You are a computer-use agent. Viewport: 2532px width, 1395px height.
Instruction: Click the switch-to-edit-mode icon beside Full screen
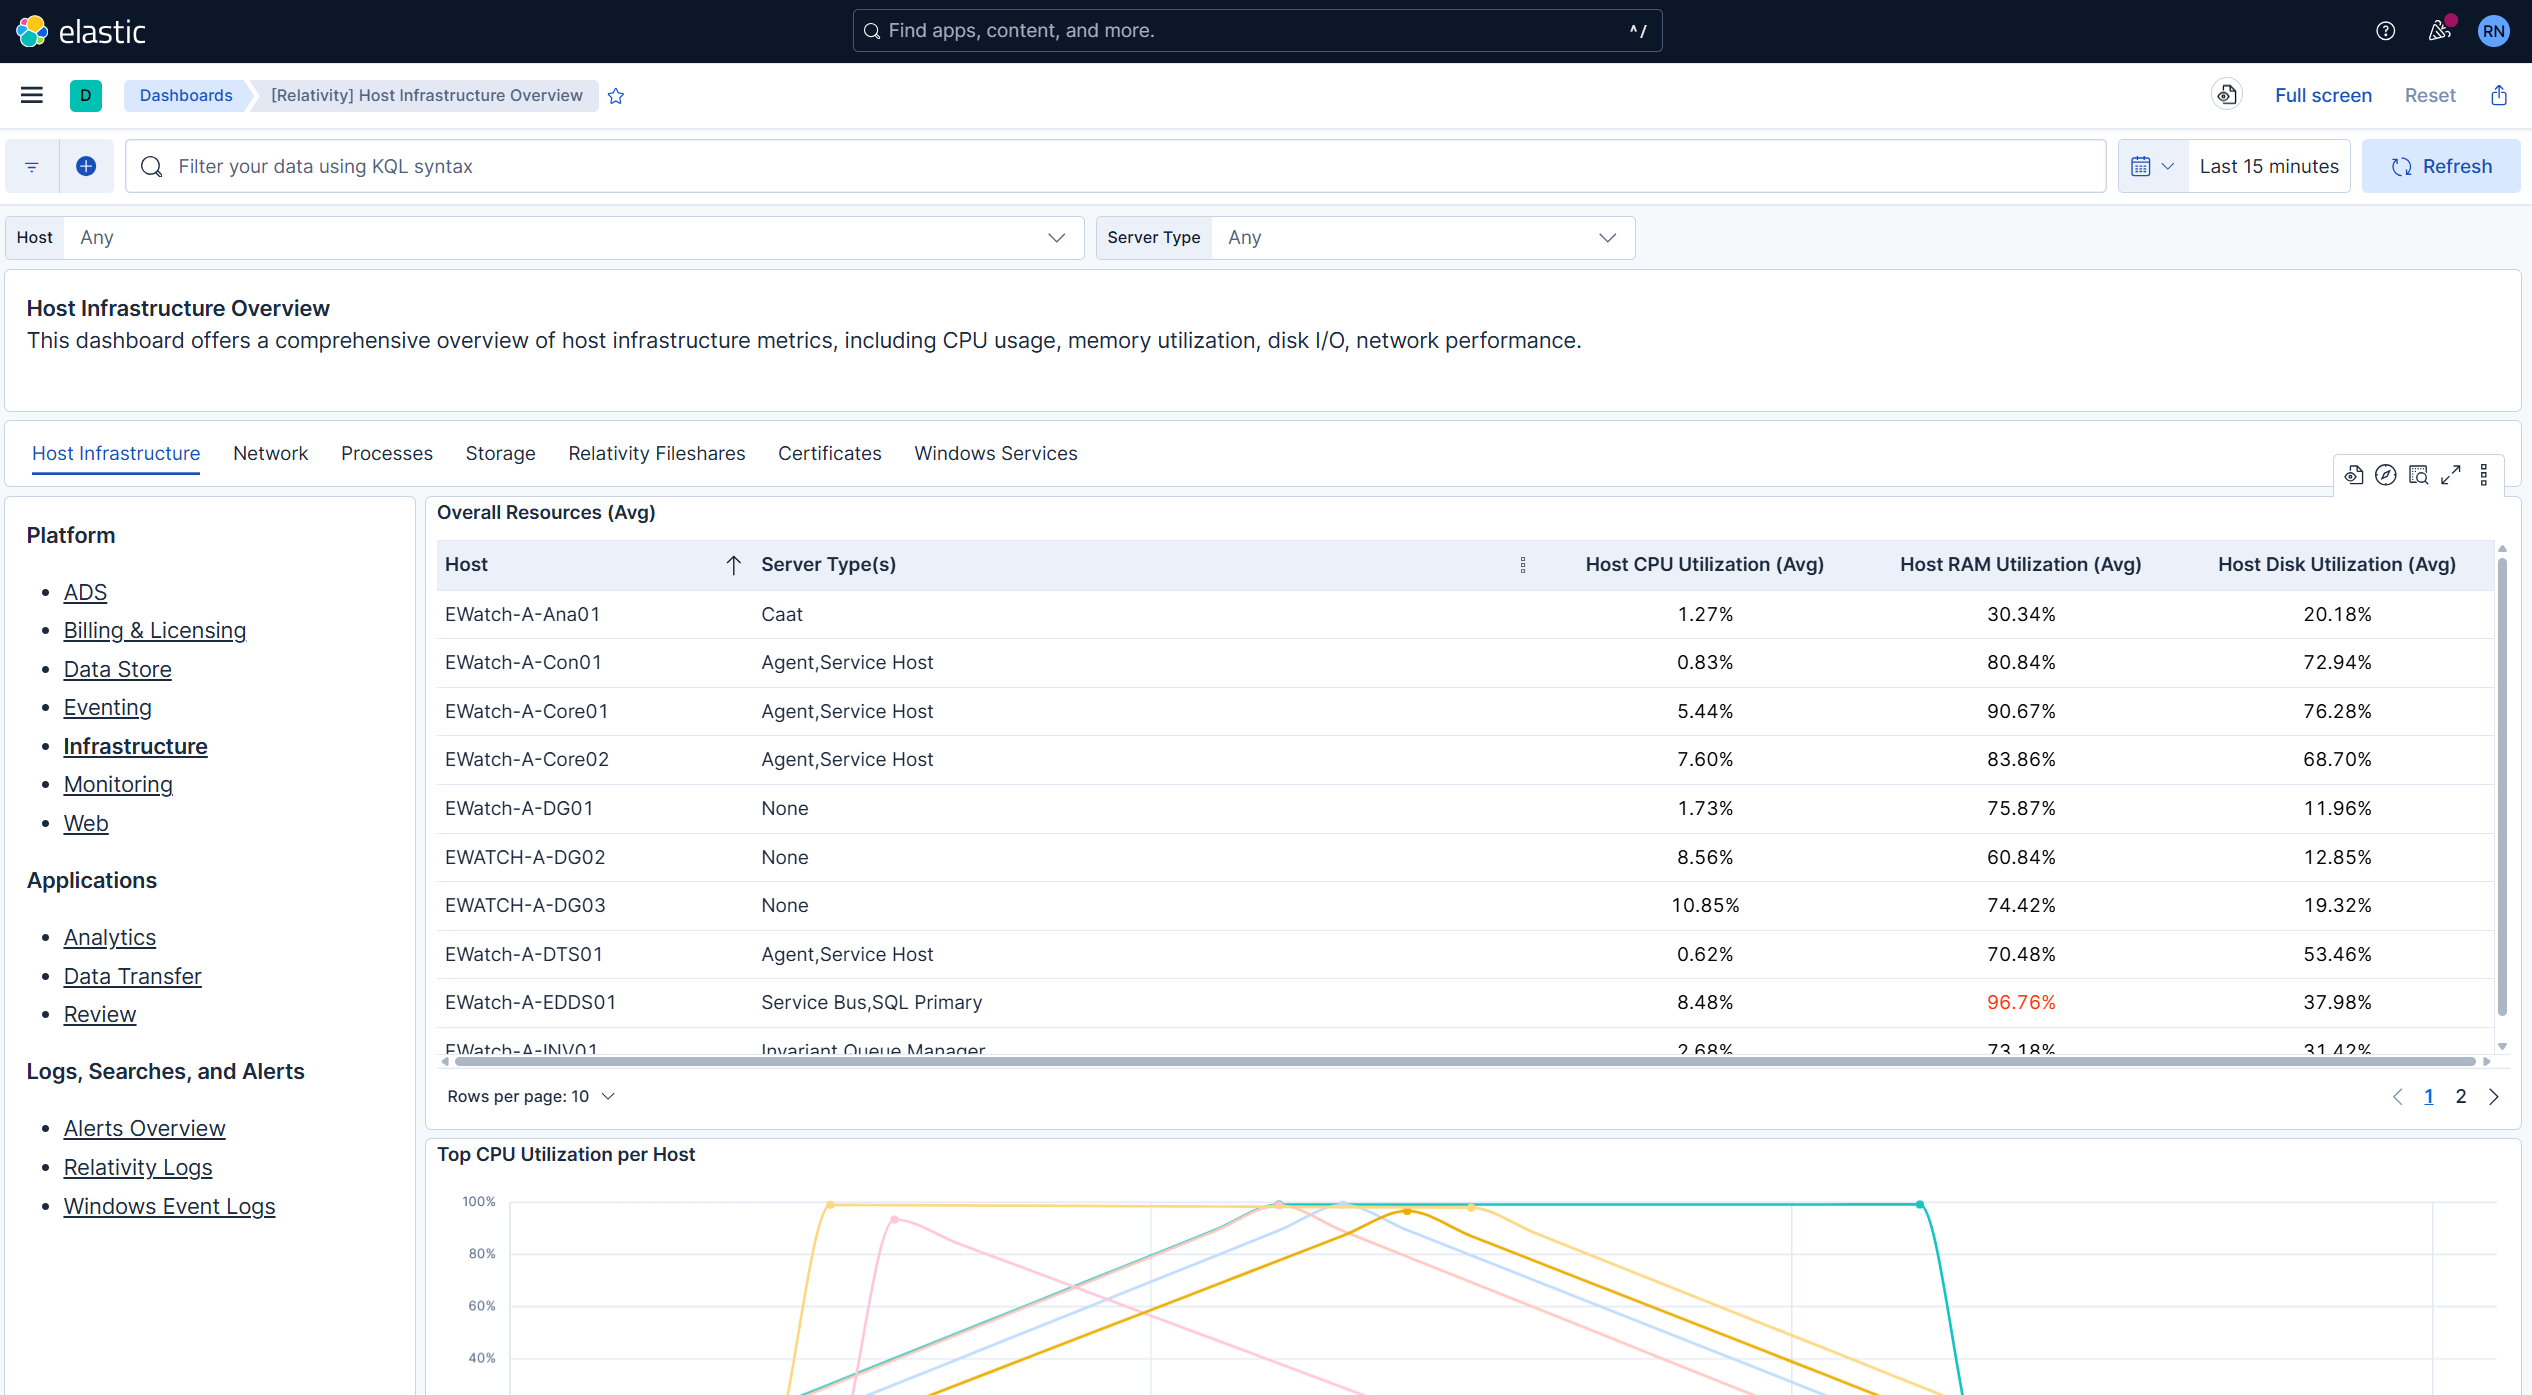2227,95
